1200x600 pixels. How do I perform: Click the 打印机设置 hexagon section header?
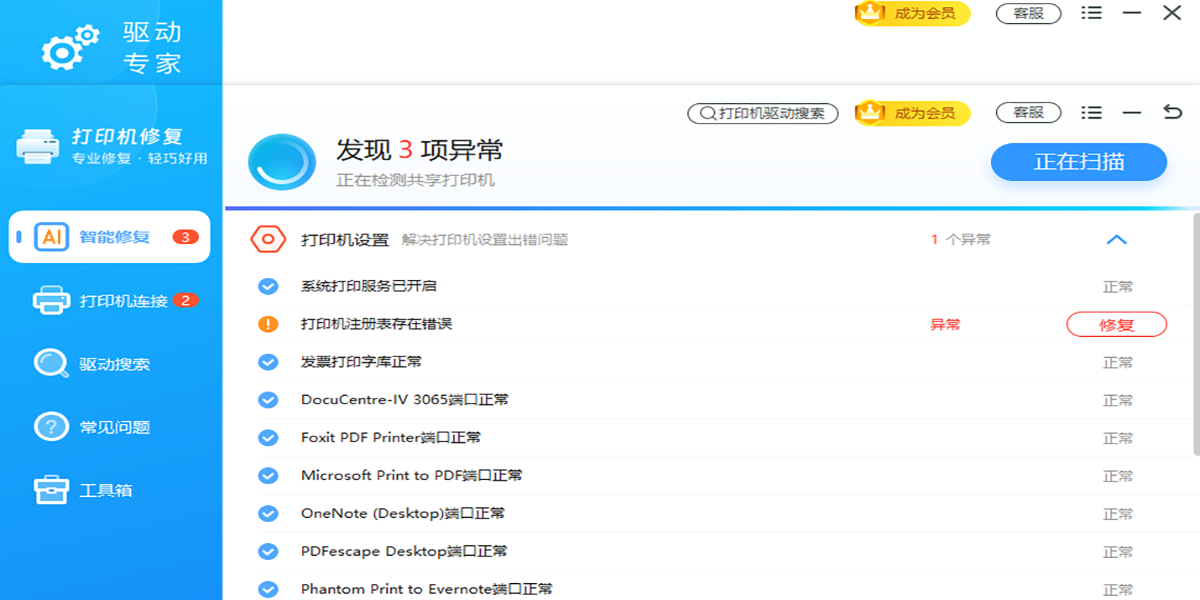[268, 240]
